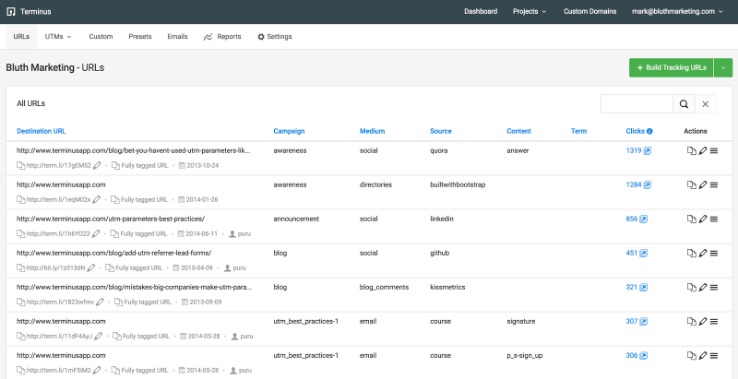Focus the All URLs search field
Screen dimensions: 738x379
(x=636, y=104)
